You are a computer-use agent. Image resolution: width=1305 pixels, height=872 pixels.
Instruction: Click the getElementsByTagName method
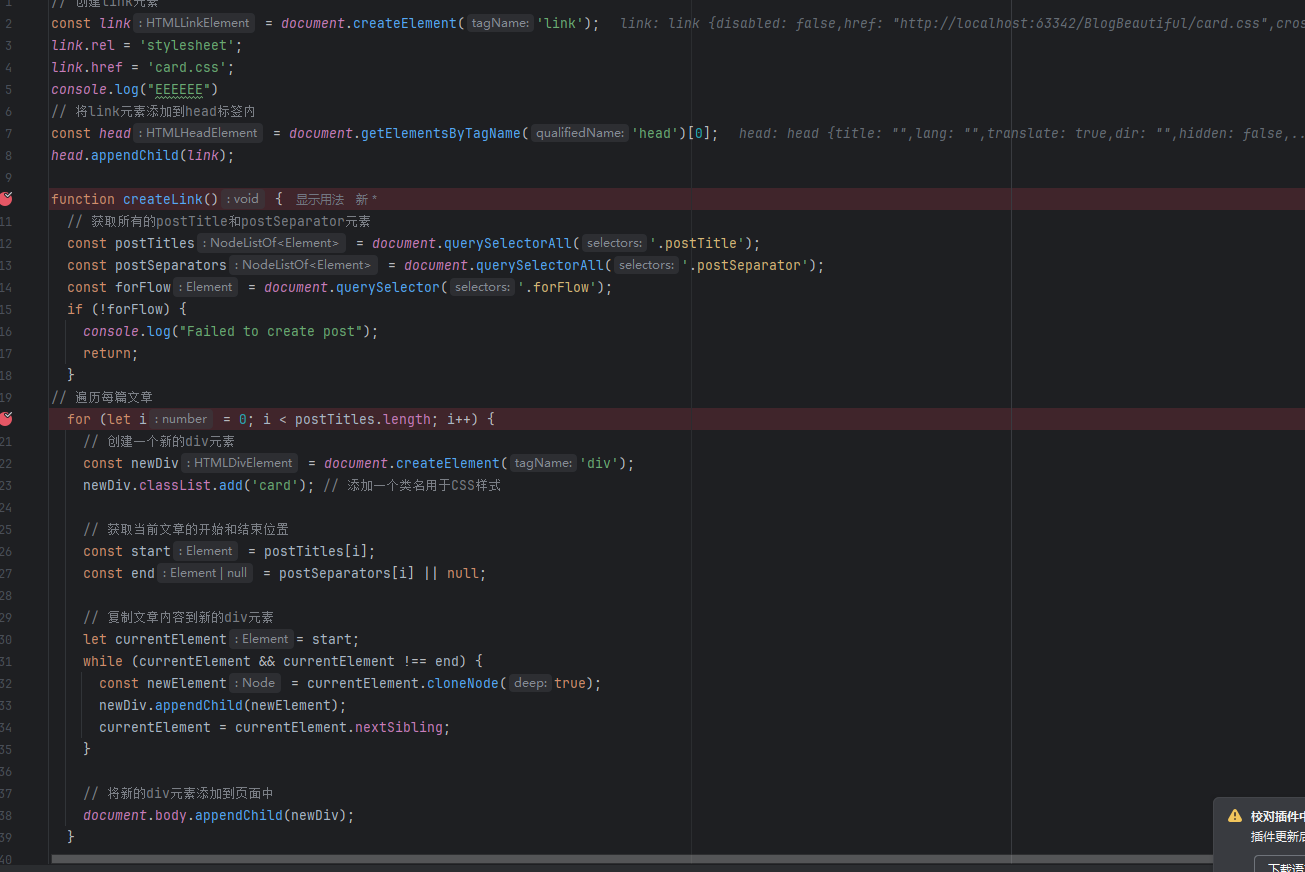[438, 133]
